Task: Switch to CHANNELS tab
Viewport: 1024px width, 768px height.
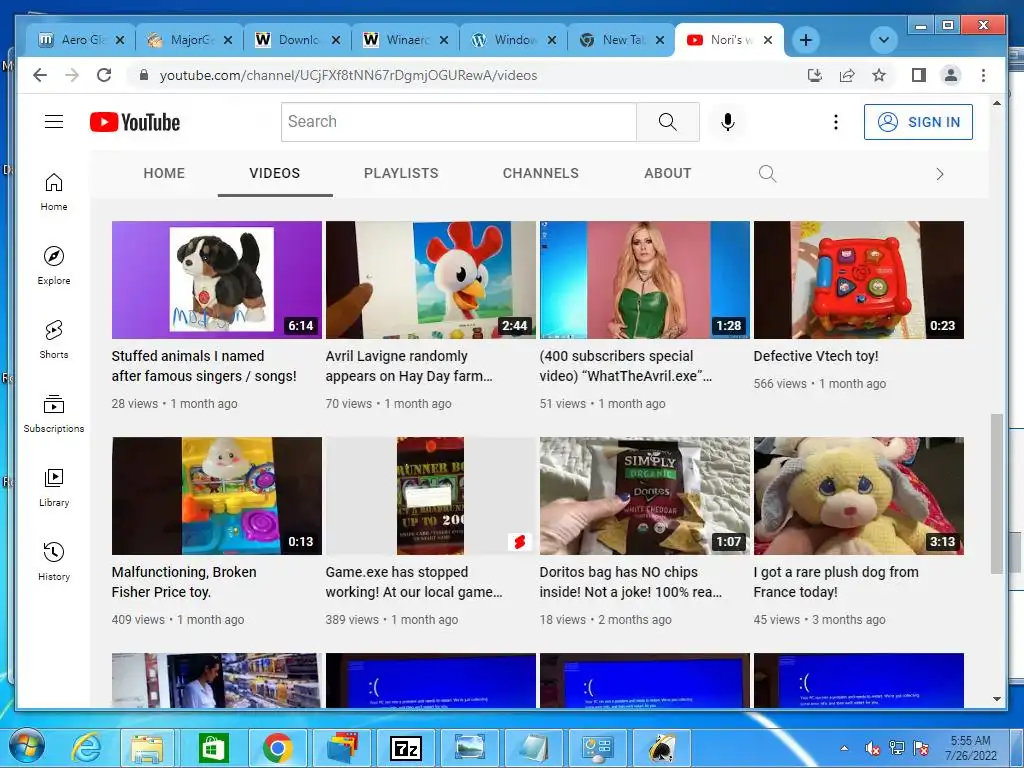Action: [x=541, y=173]
